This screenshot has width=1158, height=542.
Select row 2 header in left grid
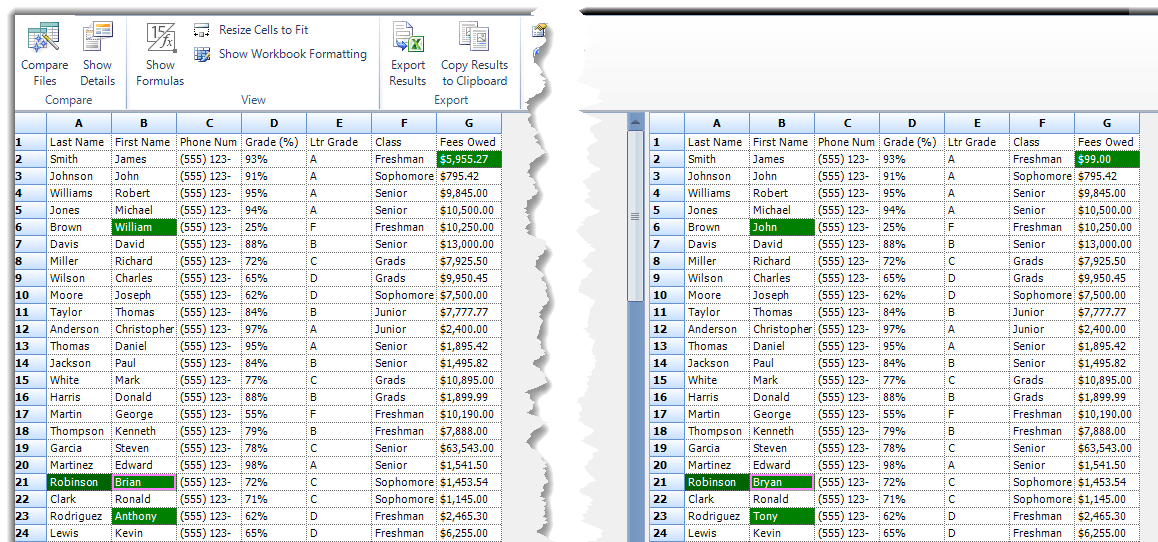[31, 159]
